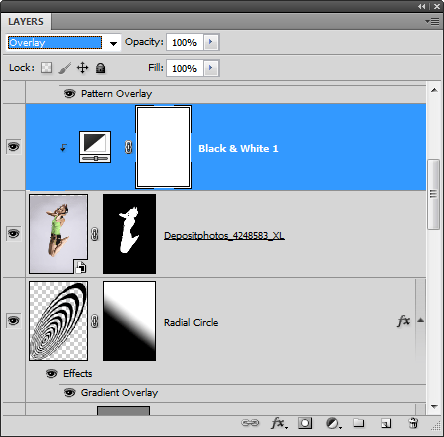444x437 pixels.
Task: Click the Fill percentage input field
Action: click(x=185, y=68)
